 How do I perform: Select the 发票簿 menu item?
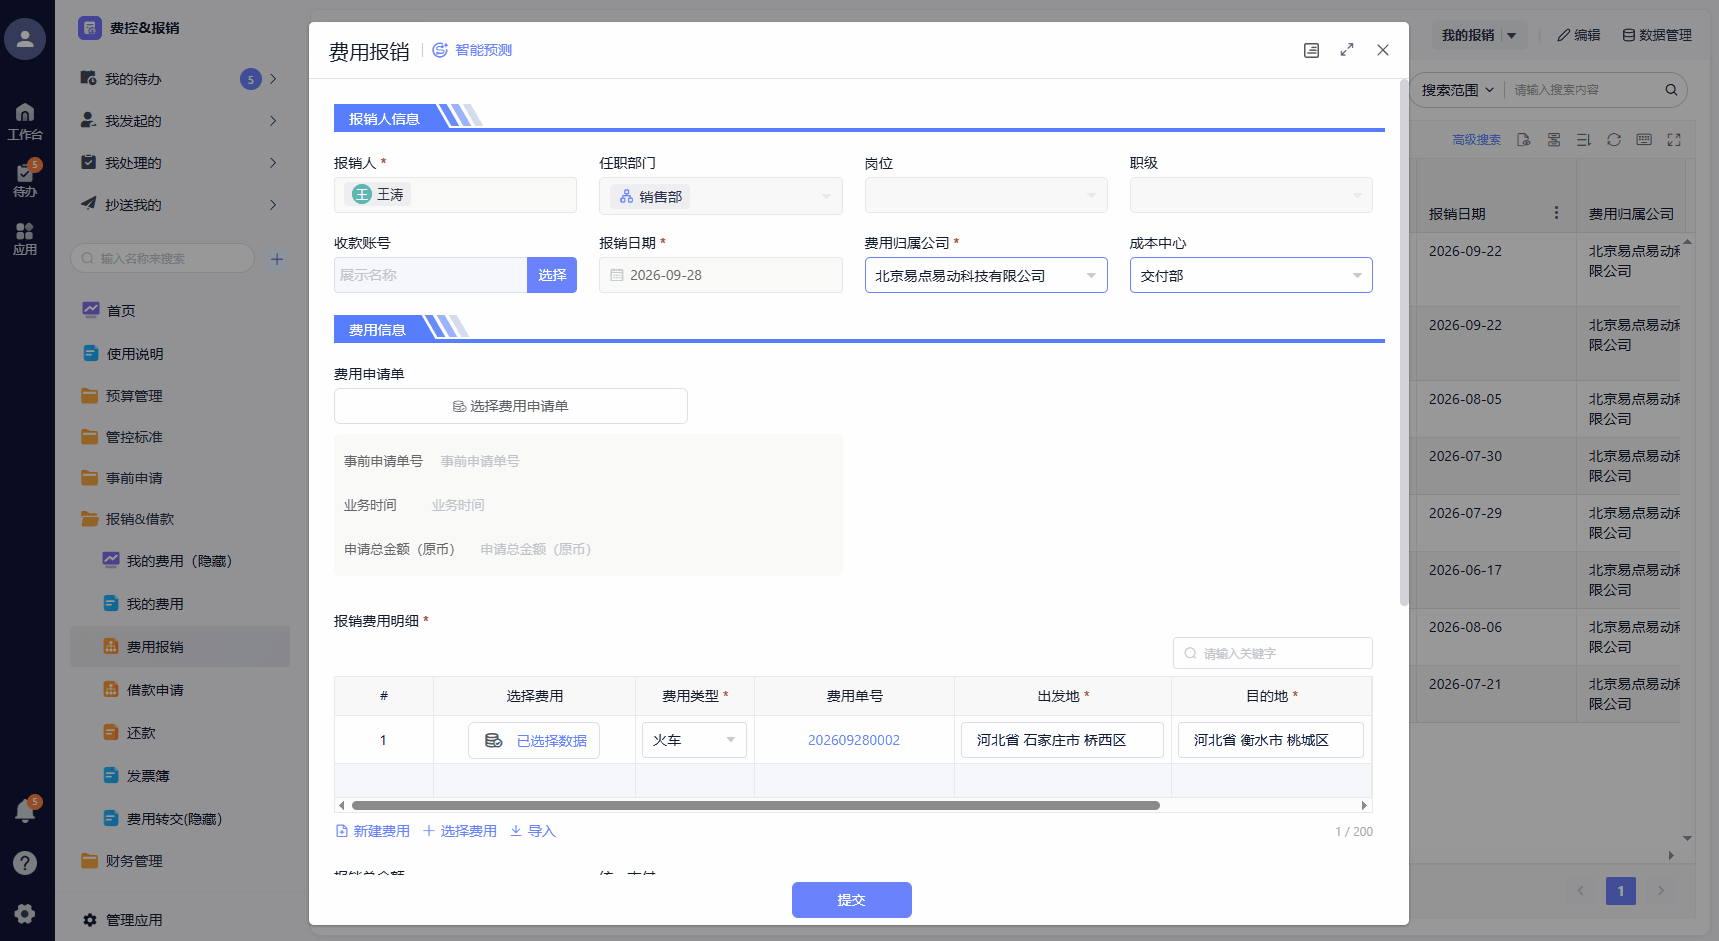[x=180, y=776]
